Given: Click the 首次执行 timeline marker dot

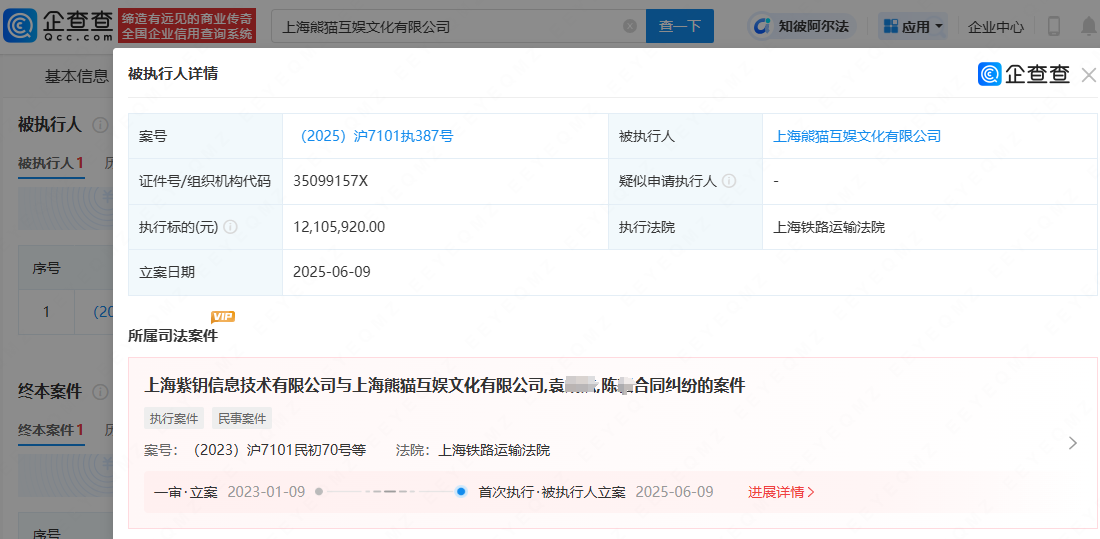Looking at the screenshot, I should click(461, 492).
